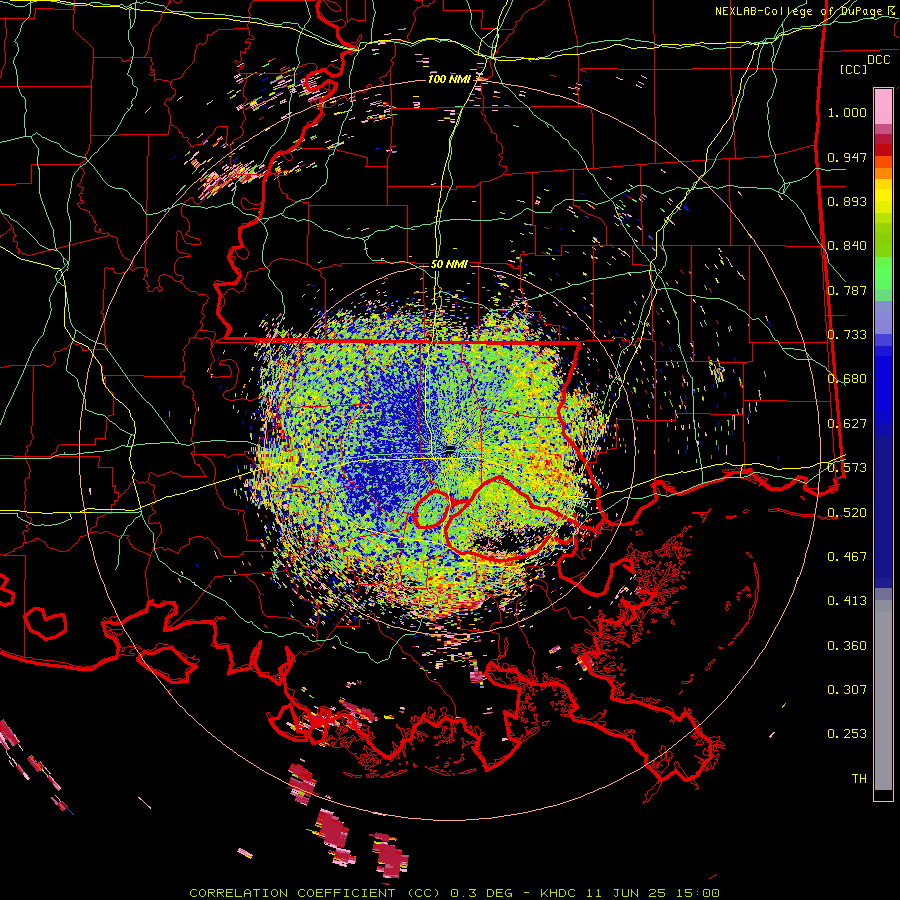Click the 0.360 legend value
Image resolution: width=900 pixels, height=900 pixels.
tap(847, 646)
